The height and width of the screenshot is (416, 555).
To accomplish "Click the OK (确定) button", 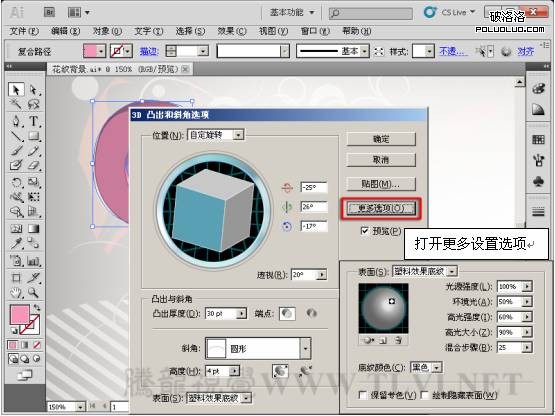I will point(381,139).
